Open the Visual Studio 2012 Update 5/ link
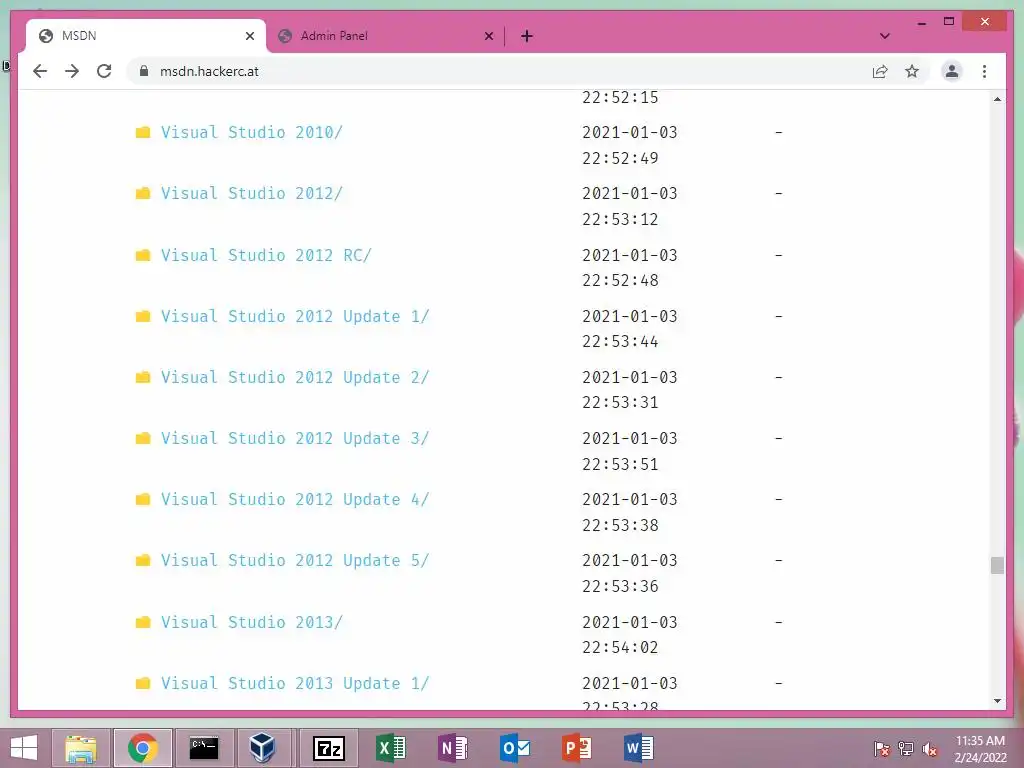 coord(295,560)
